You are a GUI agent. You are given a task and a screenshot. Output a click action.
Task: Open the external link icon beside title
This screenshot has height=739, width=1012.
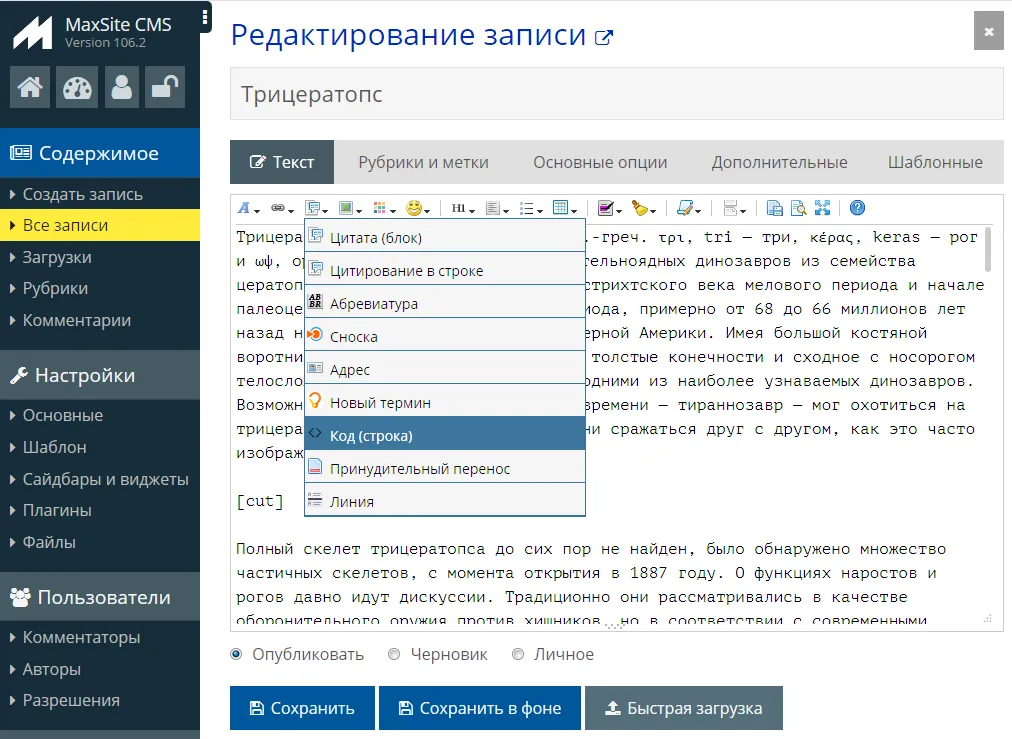pos(604,38)
